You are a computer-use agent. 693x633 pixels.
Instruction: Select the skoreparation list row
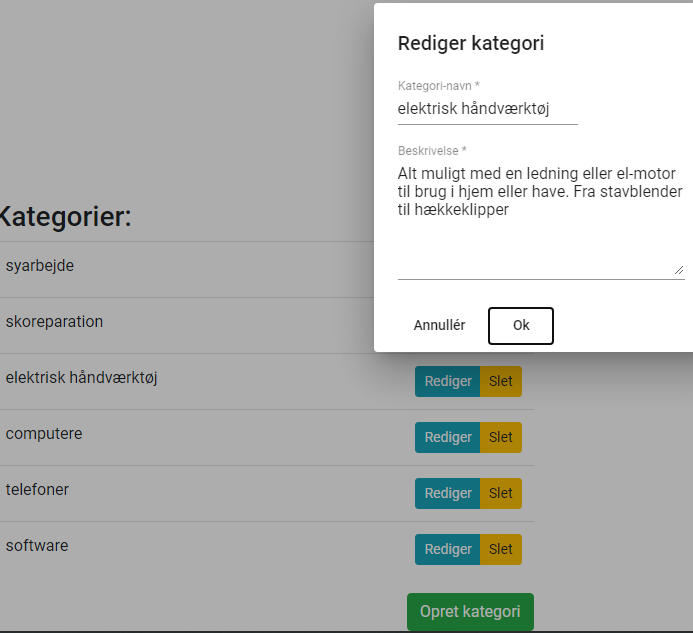click(187, 325)
